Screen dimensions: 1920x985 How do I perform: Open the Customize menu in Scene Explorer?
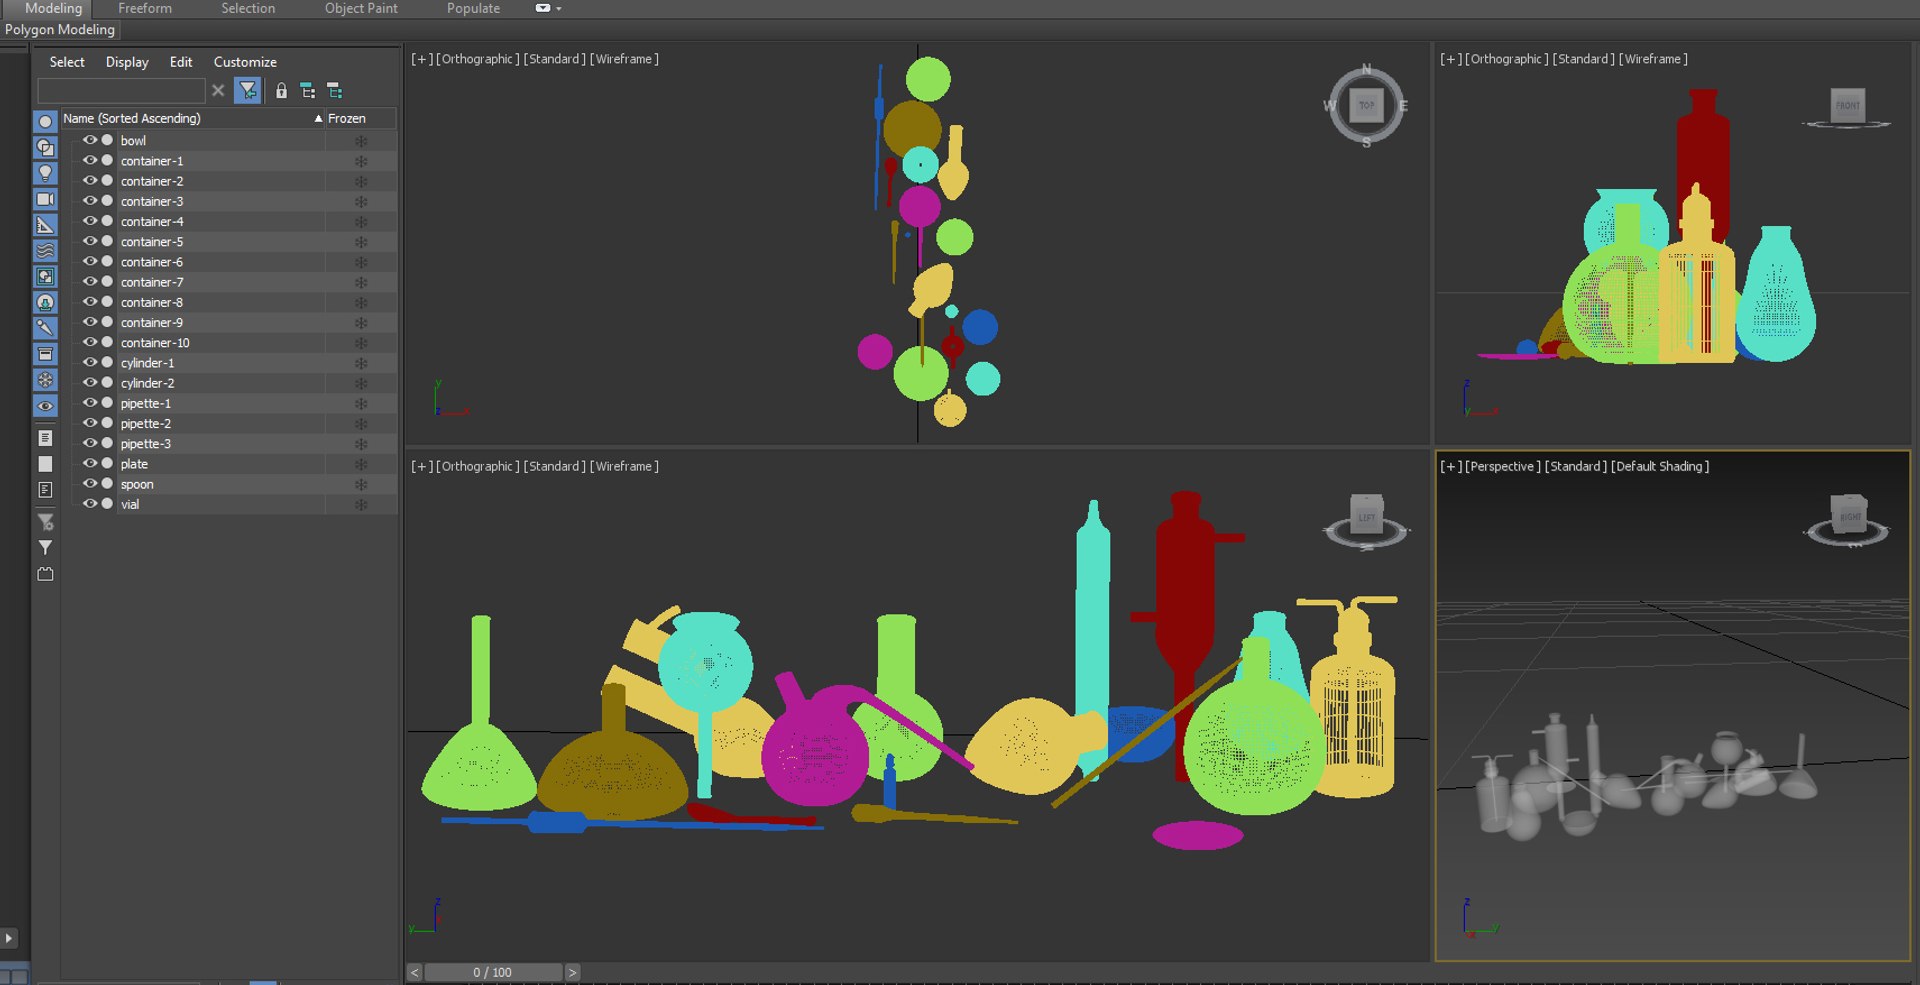coord(245,62)
